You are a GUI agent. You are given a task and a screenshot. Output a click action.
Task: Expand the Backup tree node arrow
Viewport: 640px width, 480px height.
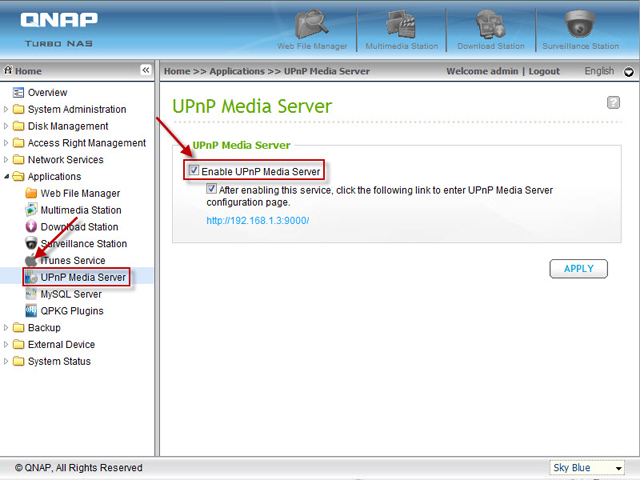pyautogui.click(x=6, y=328)
